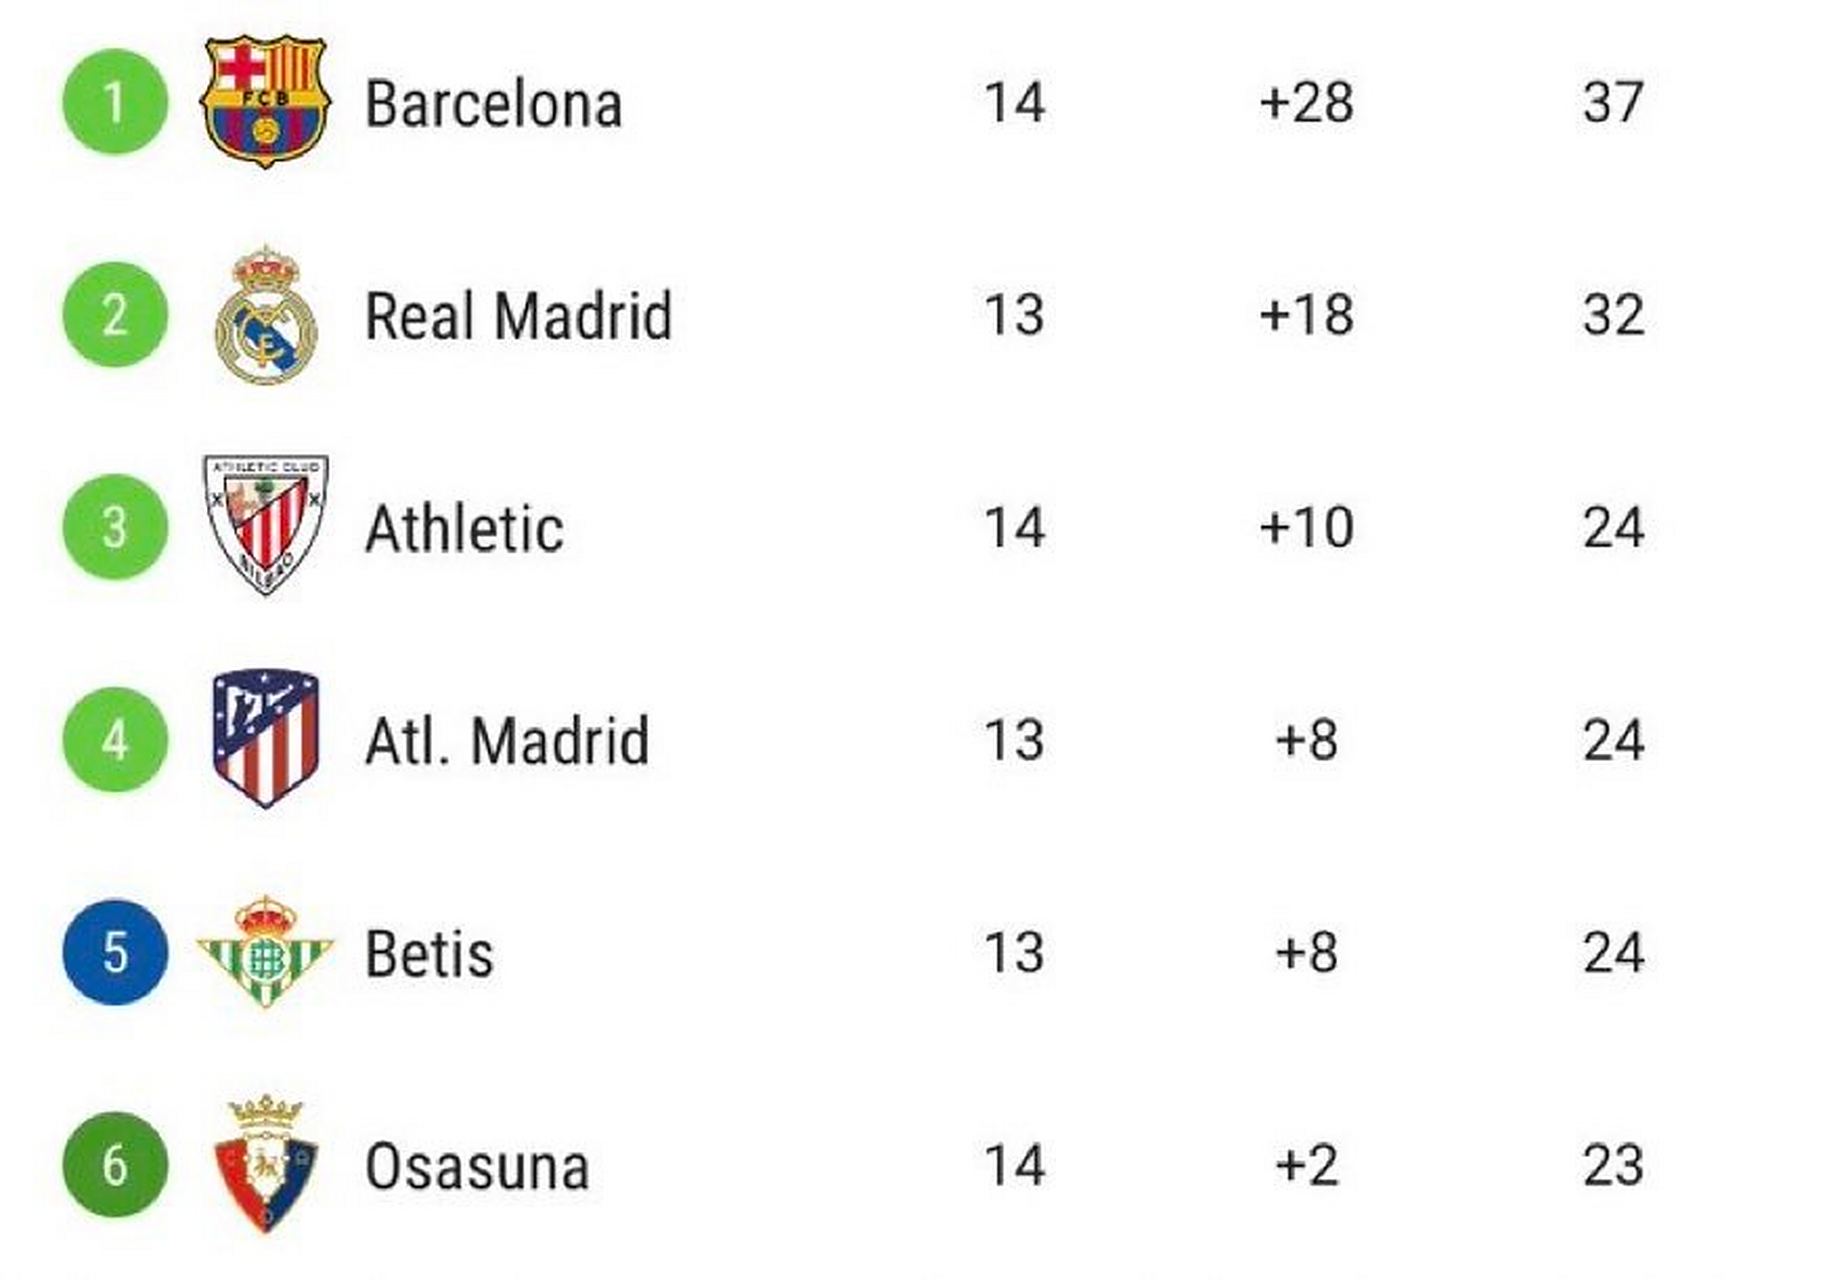Click the Osasuna club crest
Image resolution: width=1833 pixels, height=1280 pixels.
click(265, 1164)
